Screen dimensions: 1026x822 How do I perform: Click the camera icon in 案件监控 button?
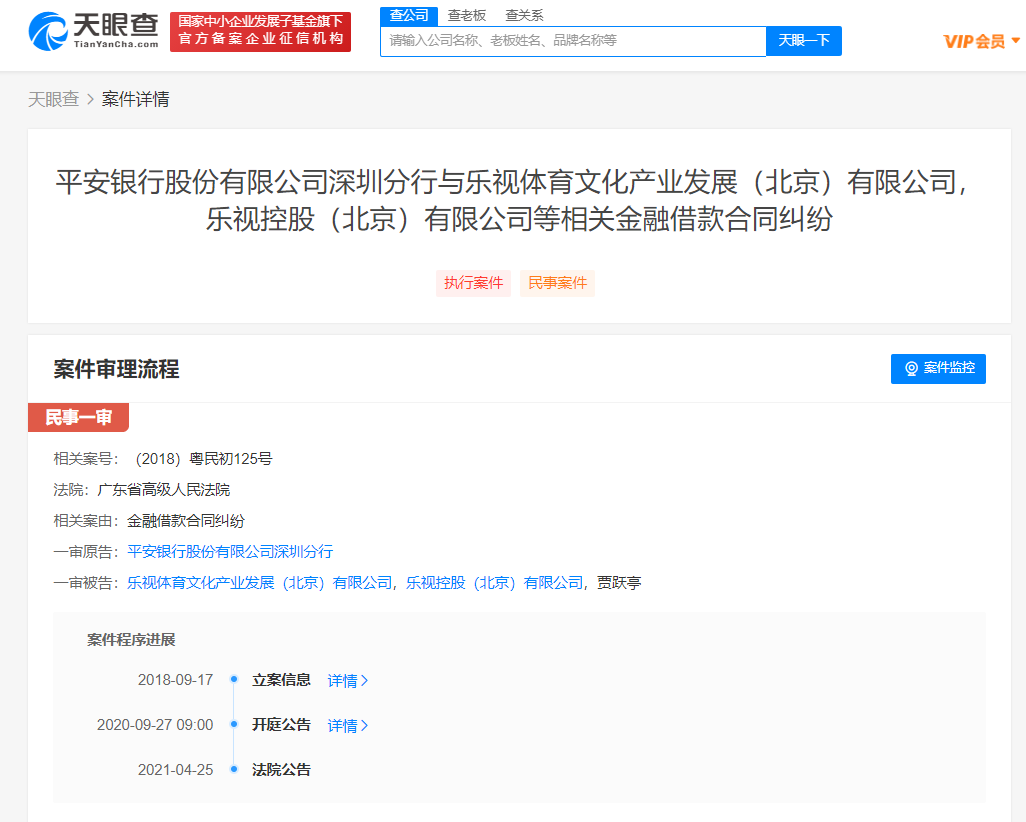coord(911,369)
